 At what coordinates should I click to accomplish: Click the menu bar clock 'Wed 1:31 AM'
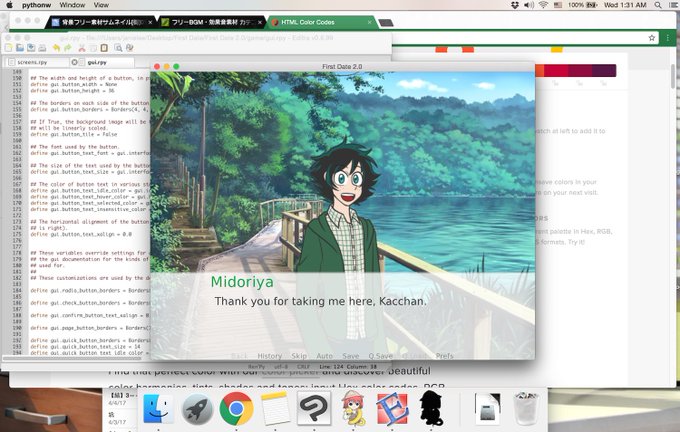pyautogui.click(x=625, y=5)
